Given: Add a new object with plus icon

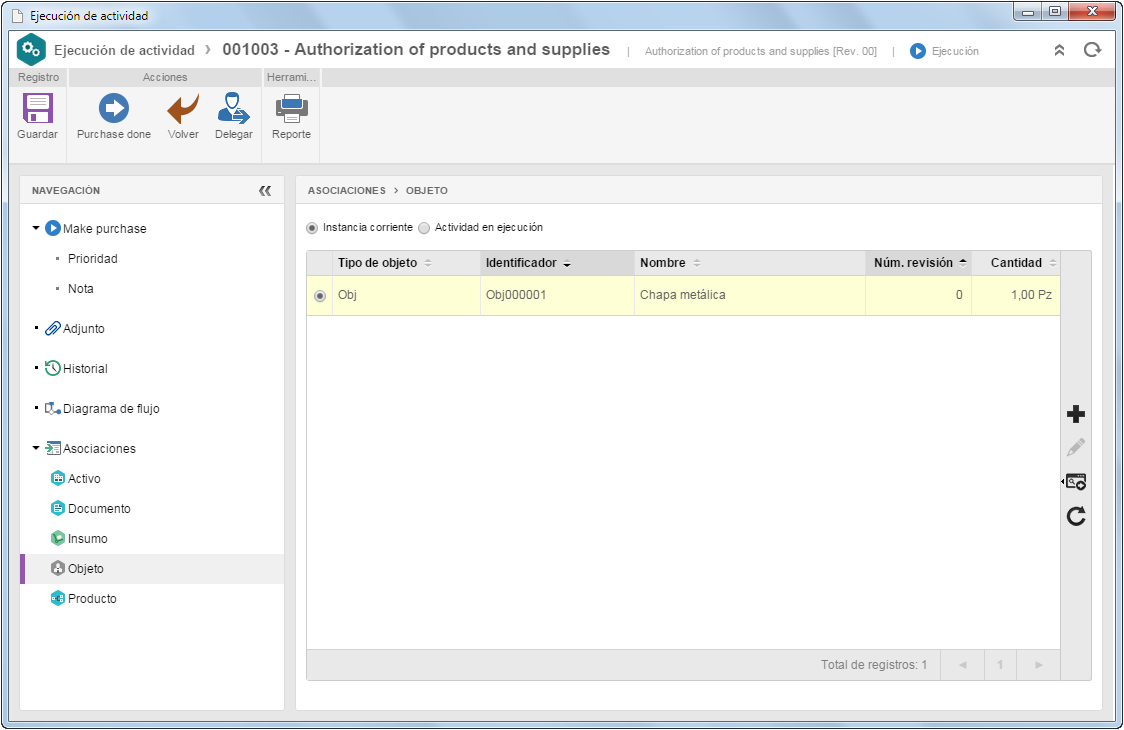Looking at the screenshot, I should click(1075, 414).
